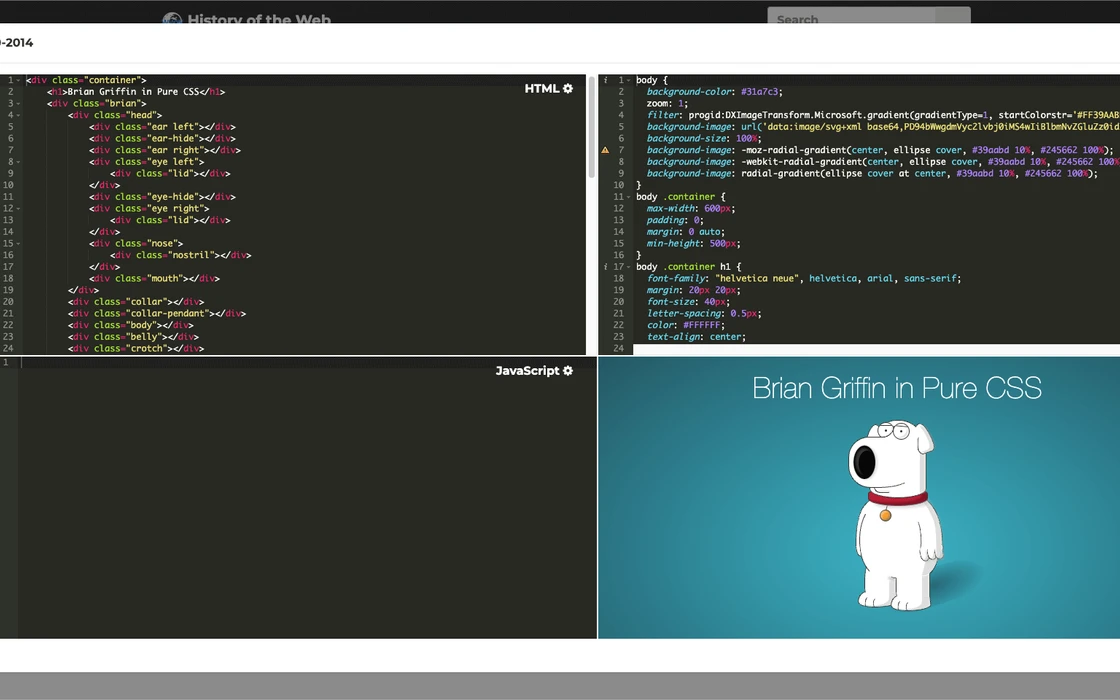Click the "color: #FFFFFF" CSS line
Image resolution: width=1120 pixels, height=700 pixels.
click(x=686, y=325)
